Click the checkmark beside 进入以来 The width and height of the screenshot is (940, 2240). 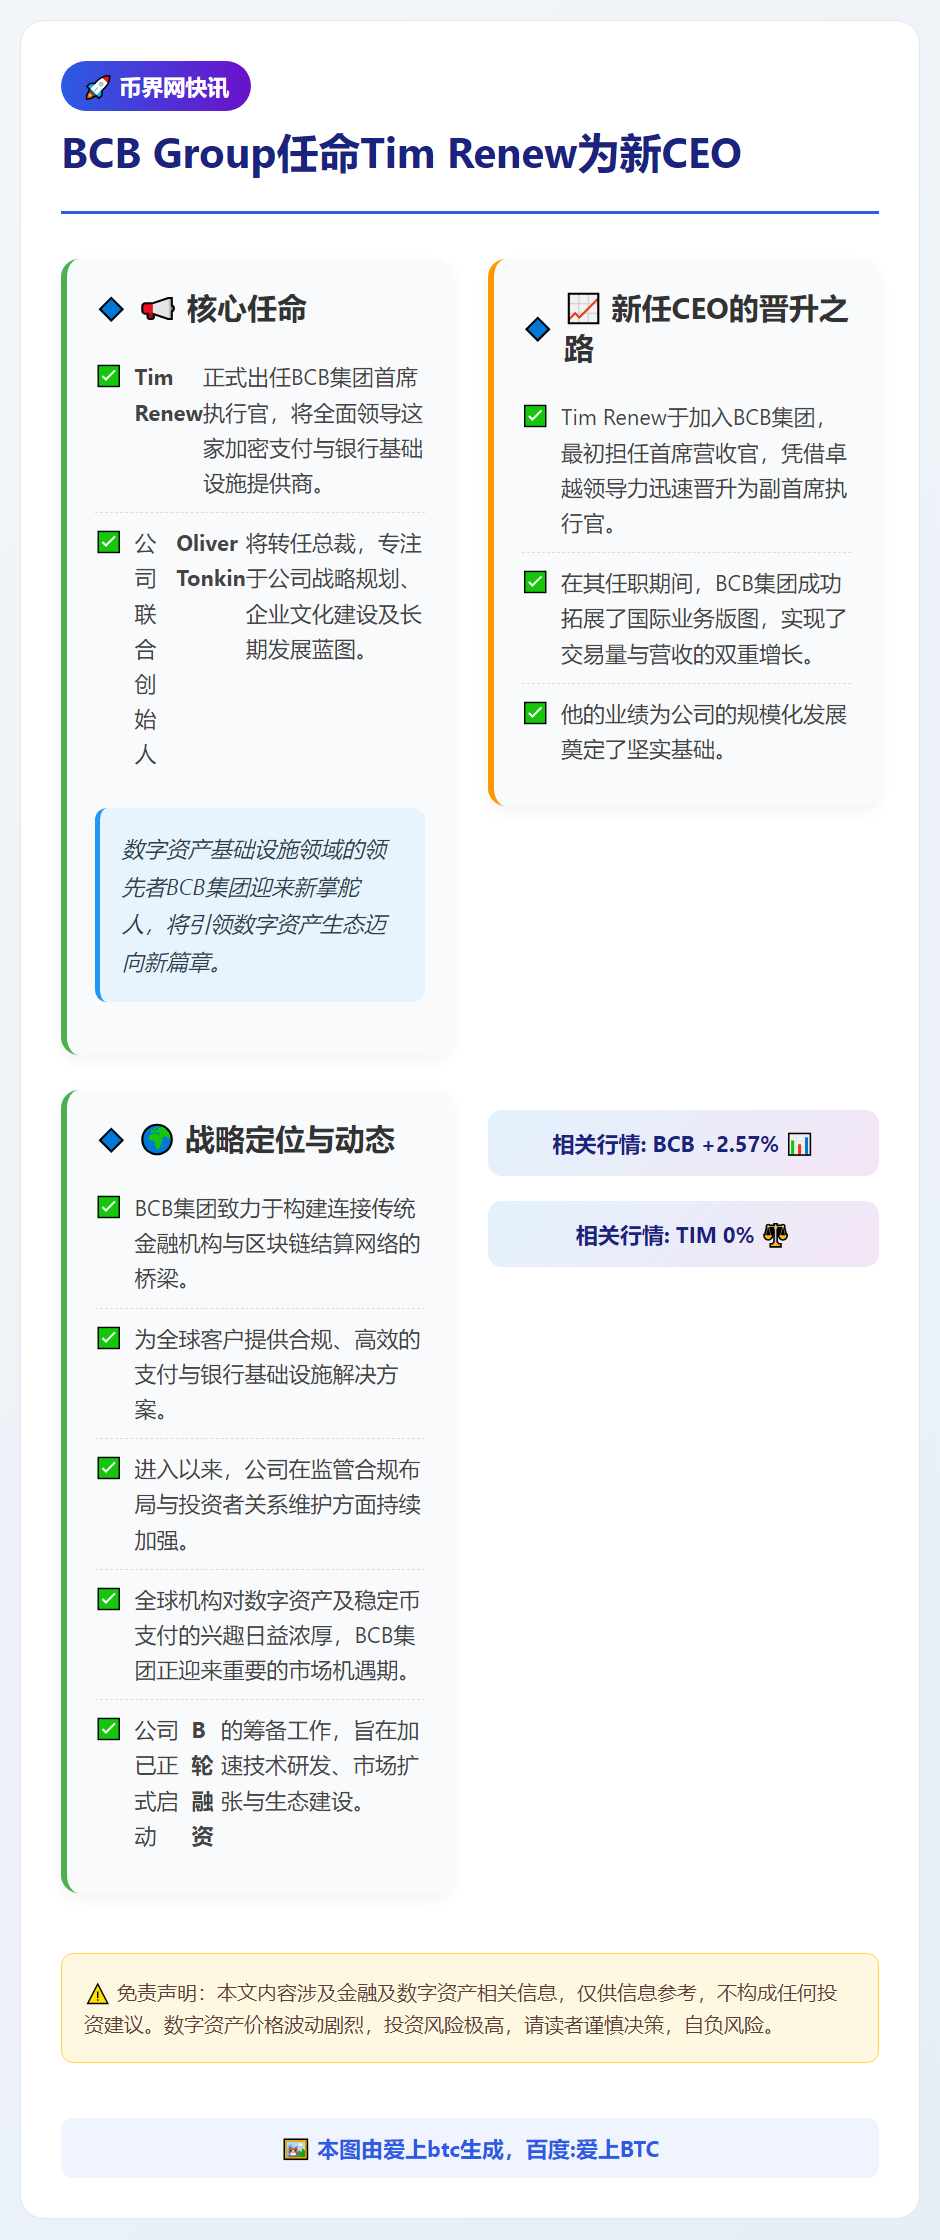(109, 1468)
